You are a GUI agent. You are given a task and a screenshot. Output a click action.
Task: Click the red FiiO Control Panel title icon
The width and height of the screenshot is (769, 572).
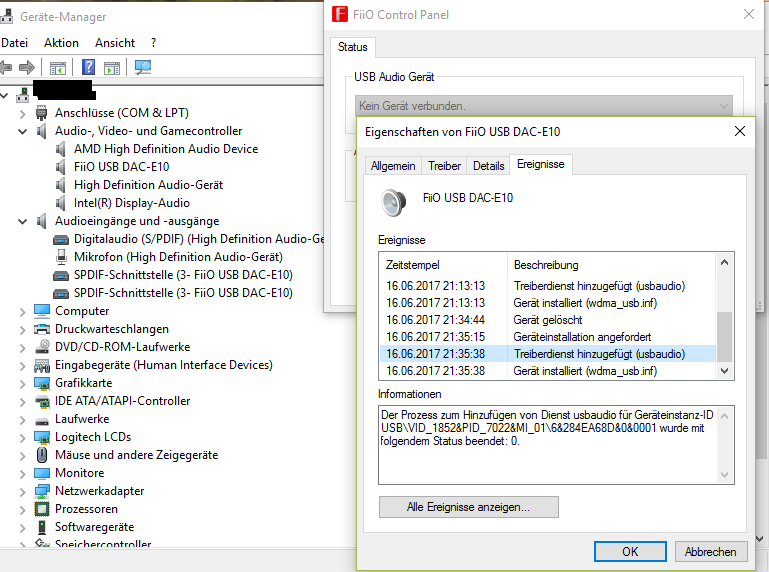point(340,14)
